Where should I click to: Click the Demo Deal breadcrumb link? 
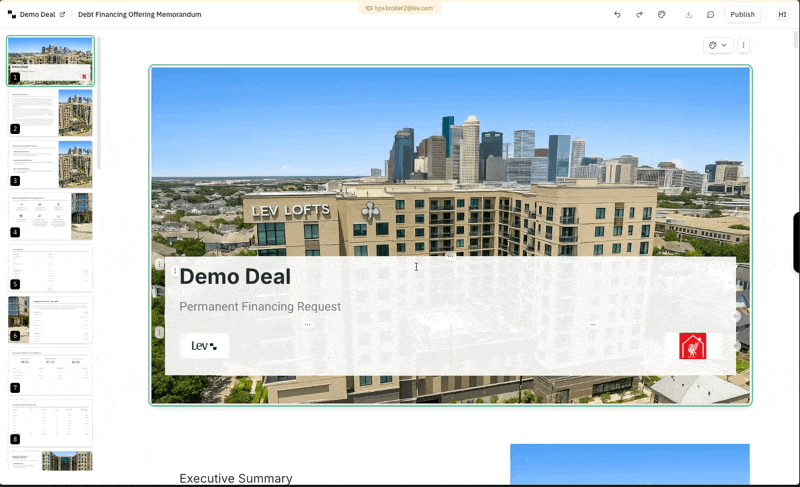[39, 15]
